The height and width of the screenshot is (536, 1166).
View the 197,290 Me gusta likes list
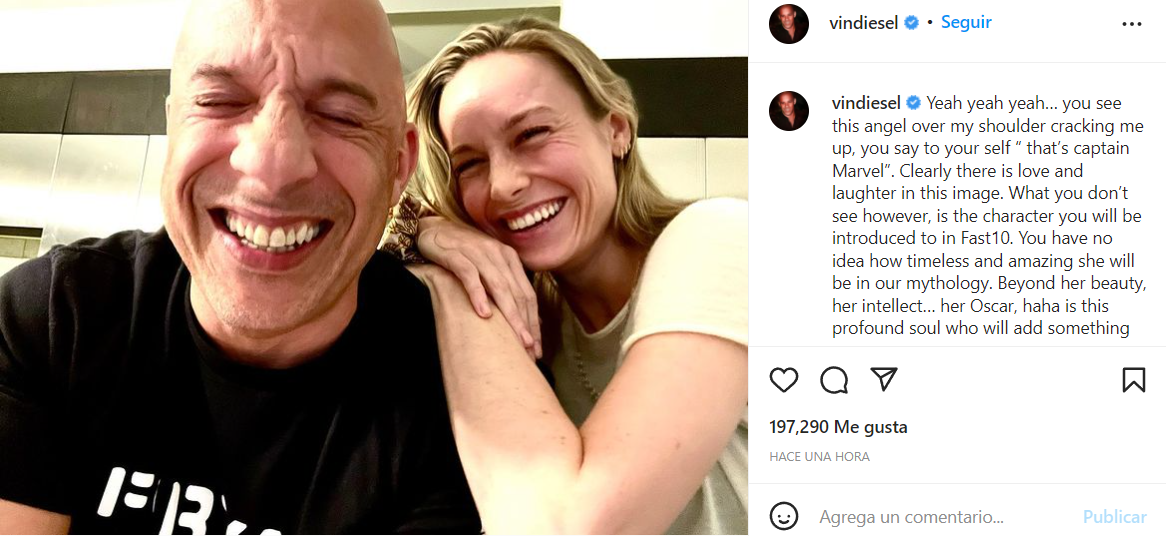838,427
